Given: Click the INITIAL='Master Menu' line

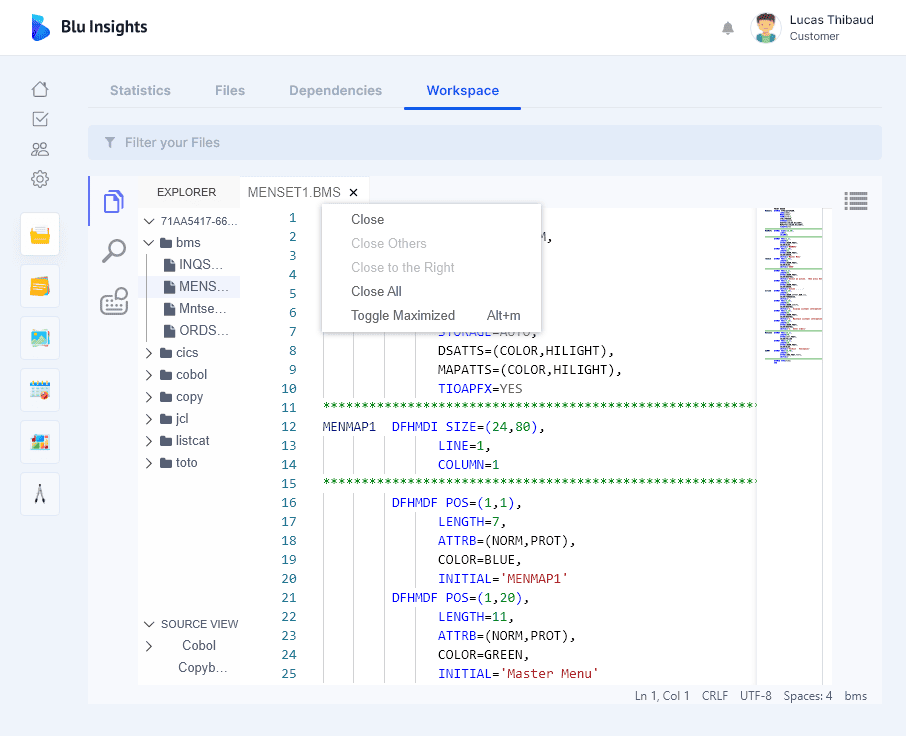Looking at the screenshot, I should click(518, 674).
